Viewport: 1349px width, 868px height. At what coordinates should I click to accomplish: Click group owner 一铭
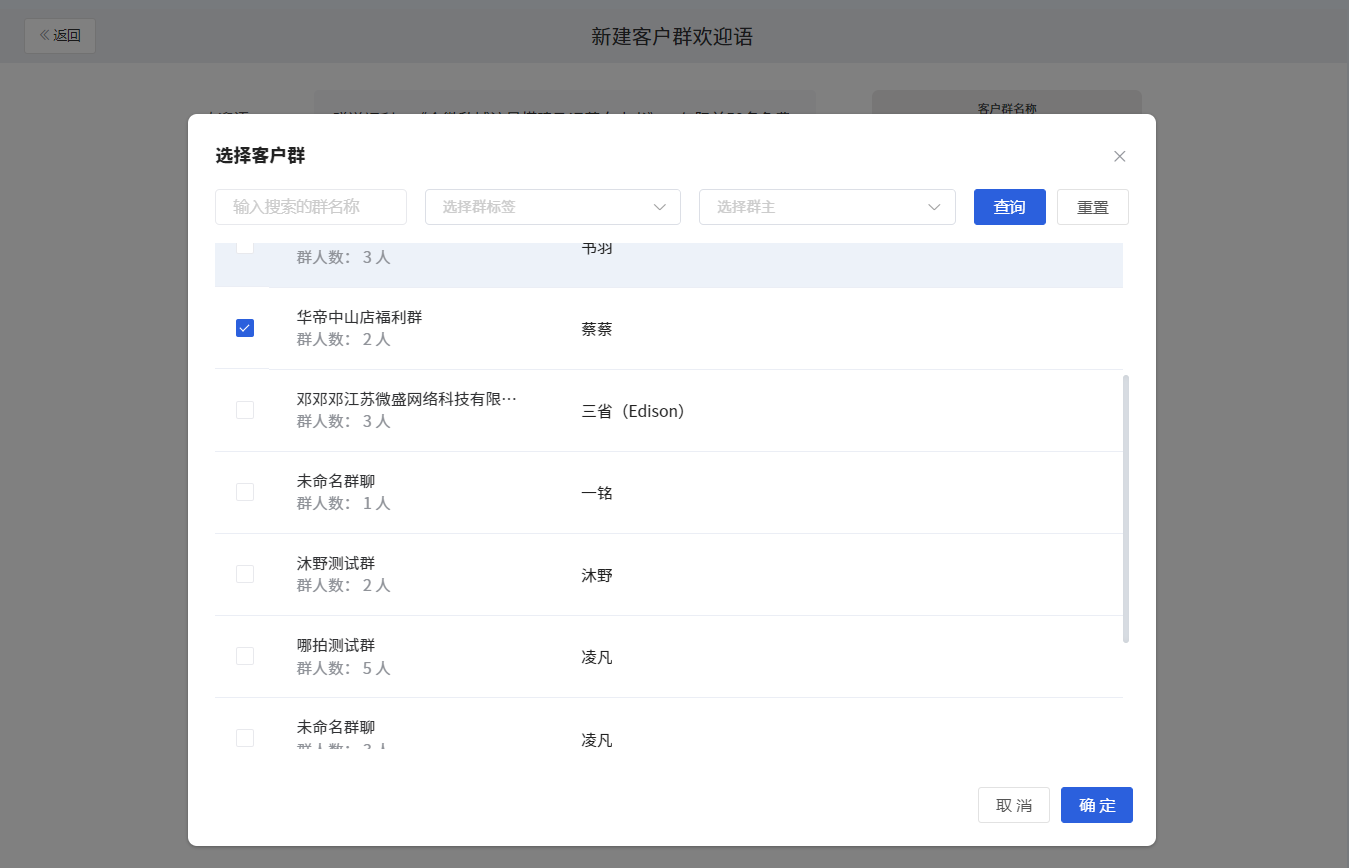pyautogui.click(x=597, y=493)
